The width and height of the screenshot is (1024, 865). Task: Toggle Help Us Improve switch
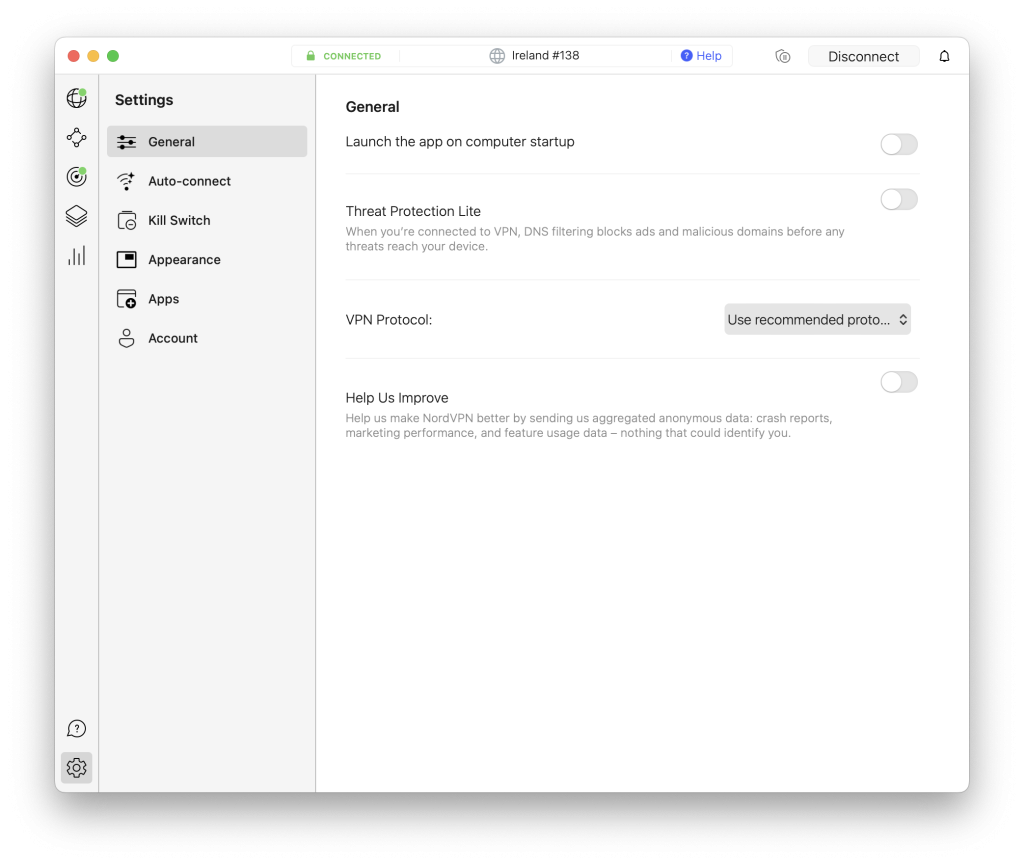[x=899, y=382]
